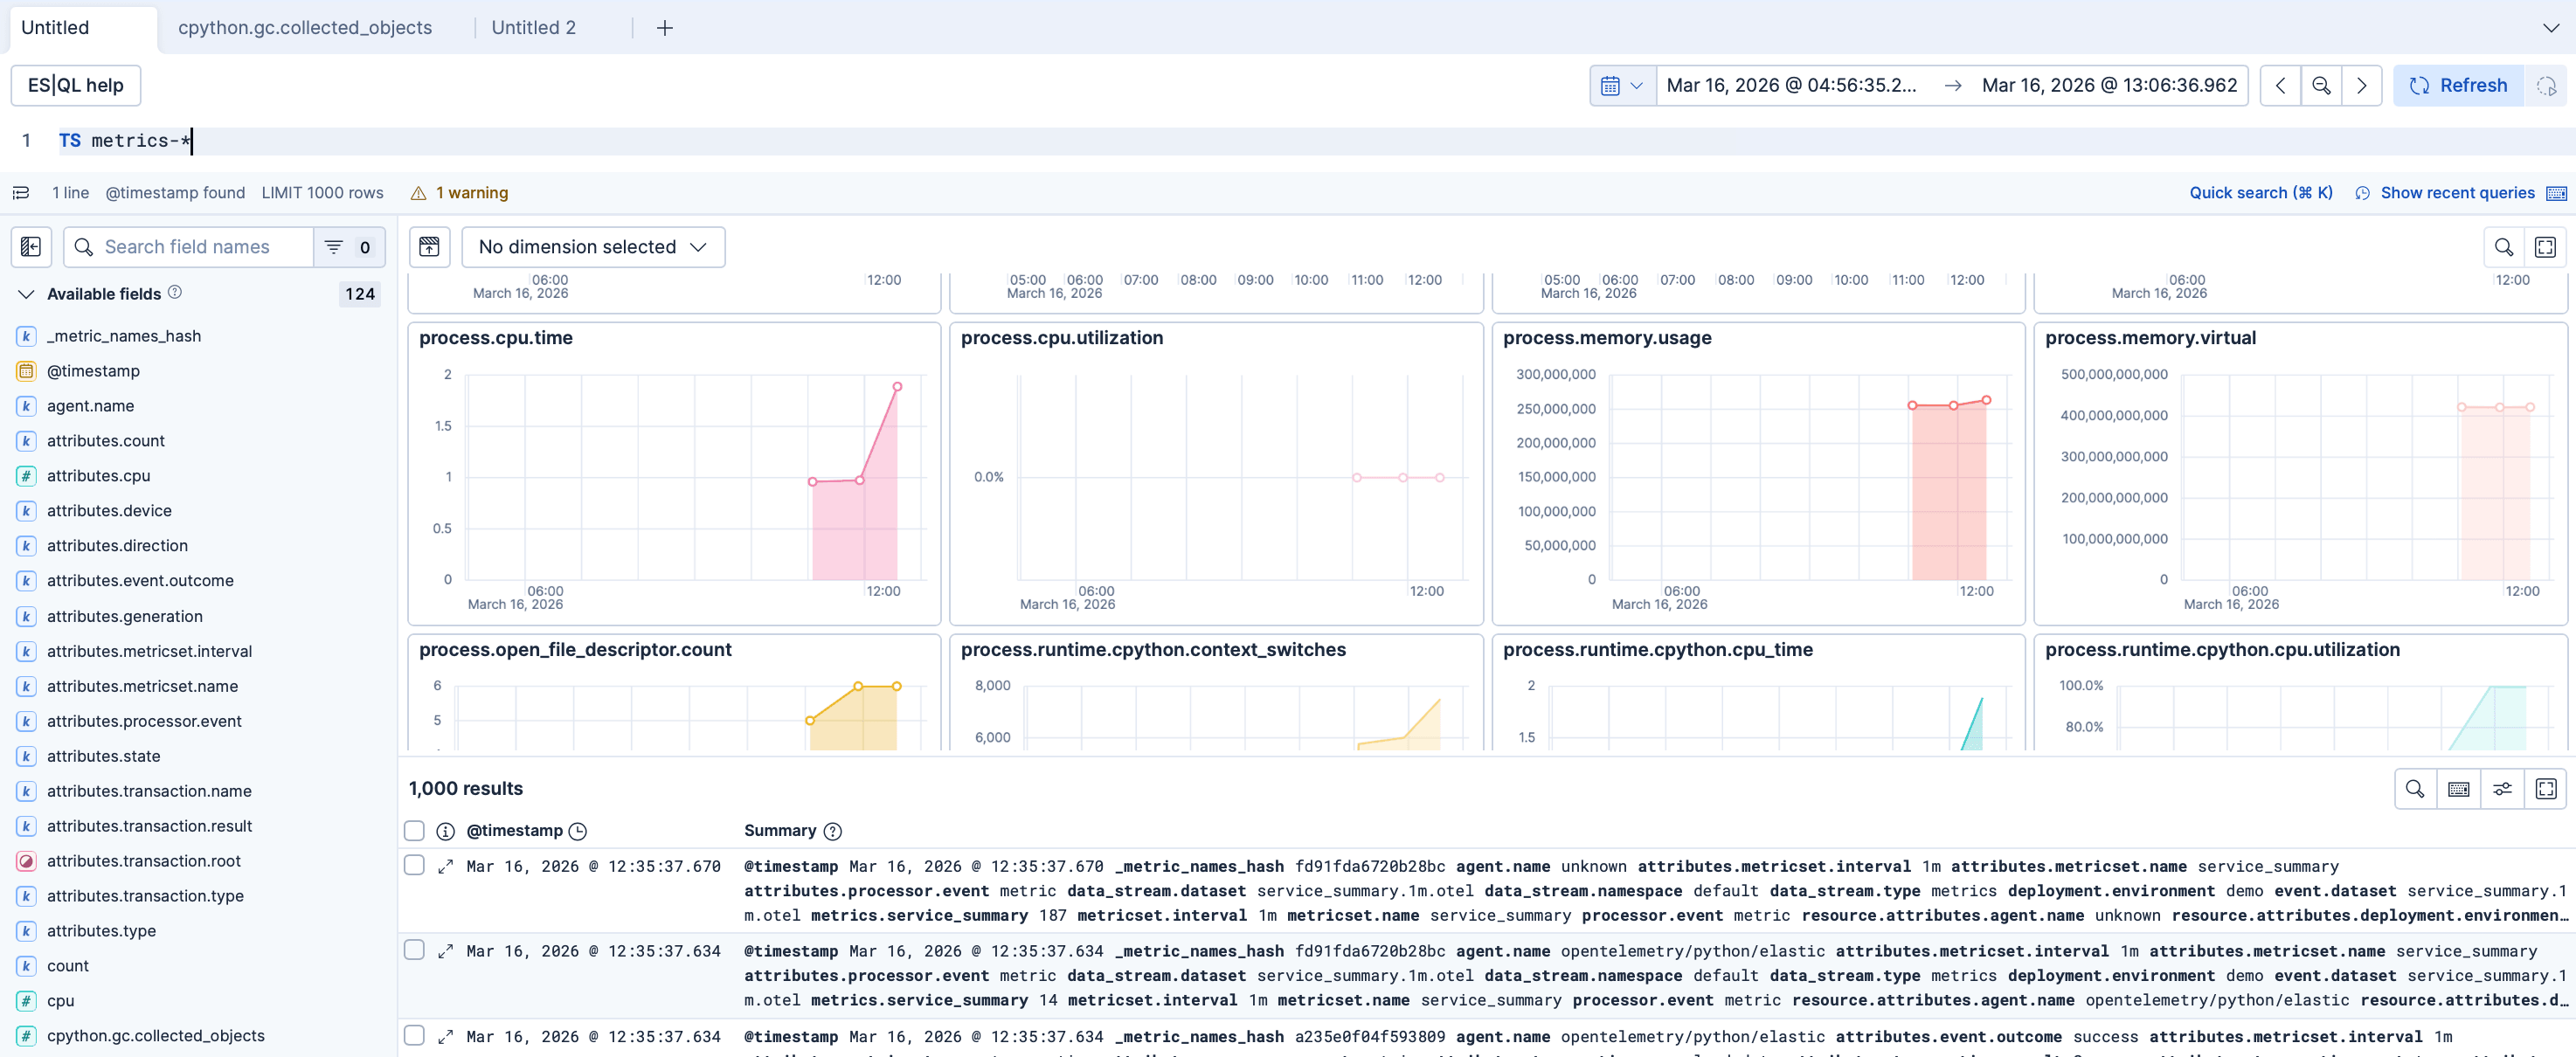This screenshot has width=2576, height=1057.
Task: Enter fullscreen mode for the results table
Action: [2546, 788]
